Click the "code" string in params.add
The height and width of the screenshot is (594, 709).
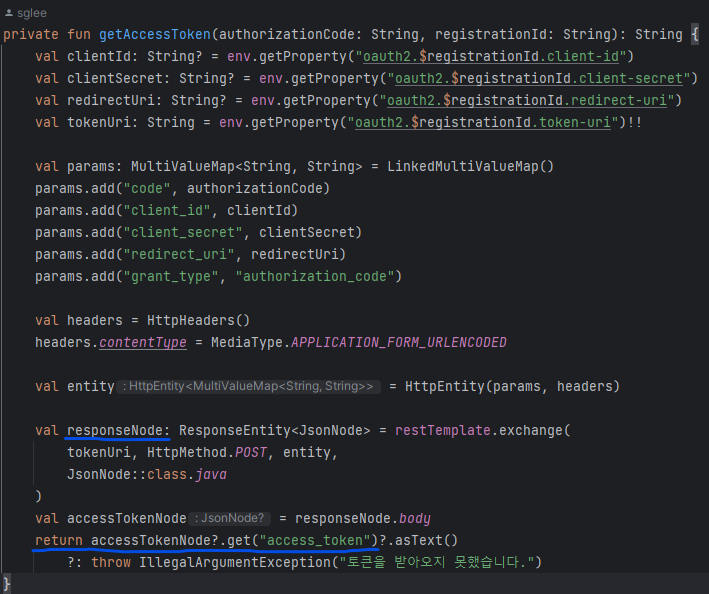point(147,189)
